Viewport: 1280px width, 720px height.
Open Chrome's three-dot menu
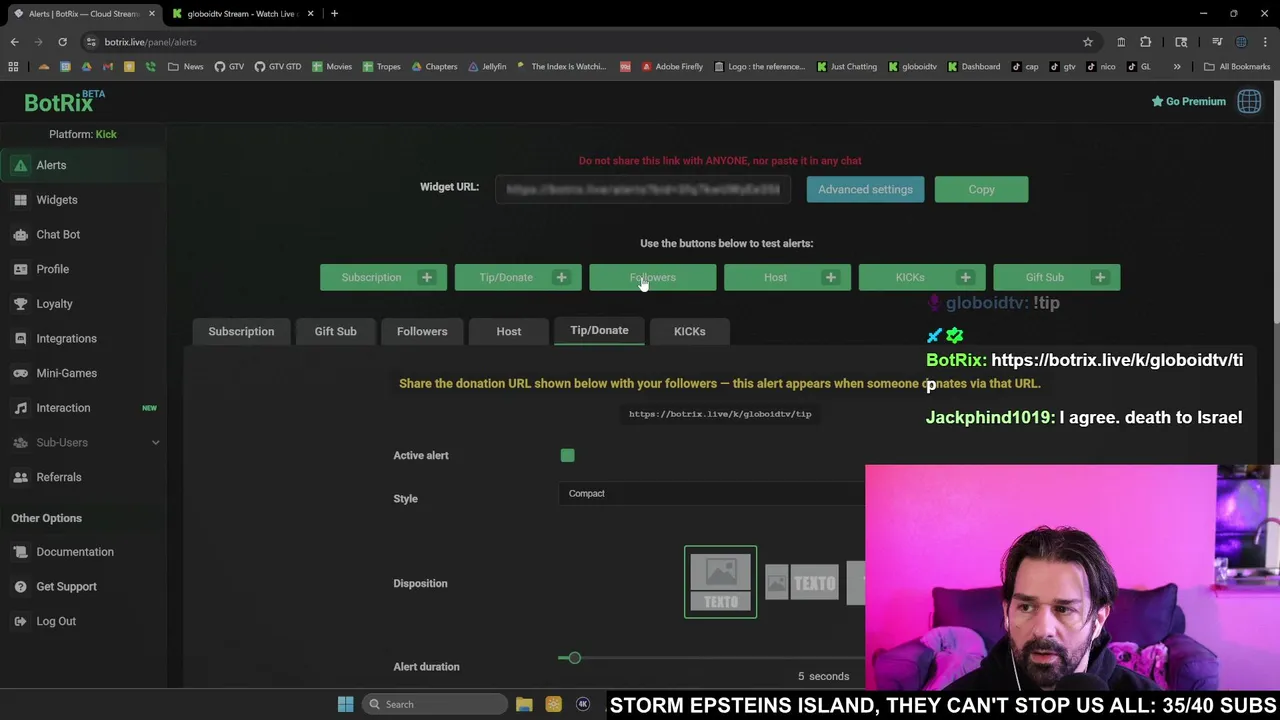pos(1265,42)
